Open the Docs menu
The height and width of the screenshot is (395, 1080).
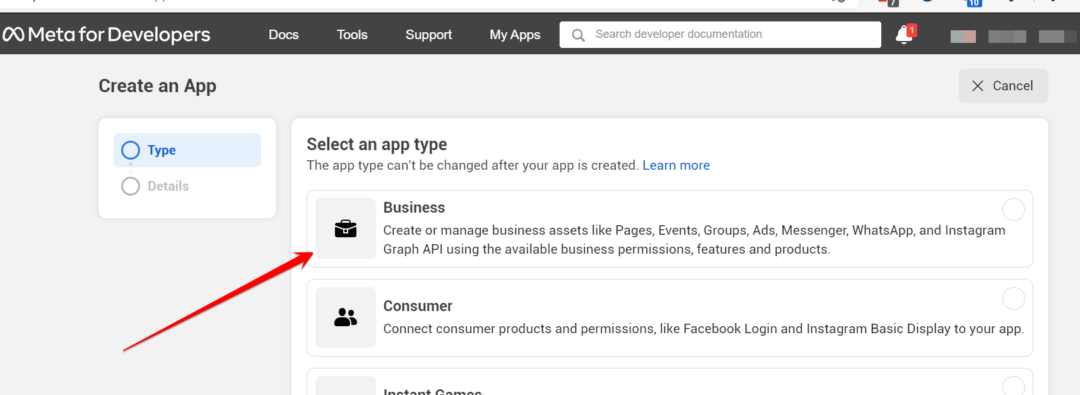pyautogui.click(x=284, y=34)
